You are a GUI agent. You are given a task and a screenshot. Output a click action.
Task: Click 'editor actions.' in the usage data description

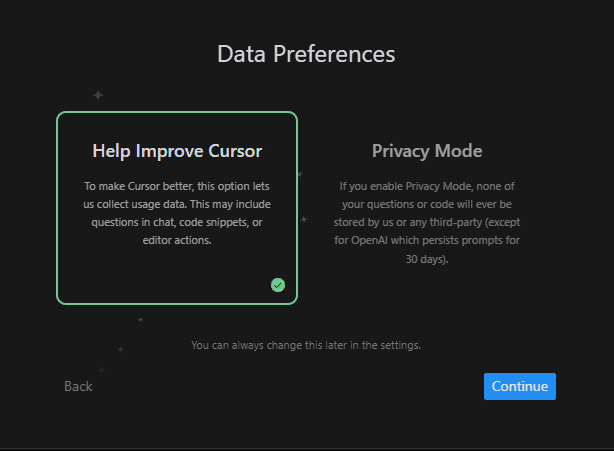177,240
